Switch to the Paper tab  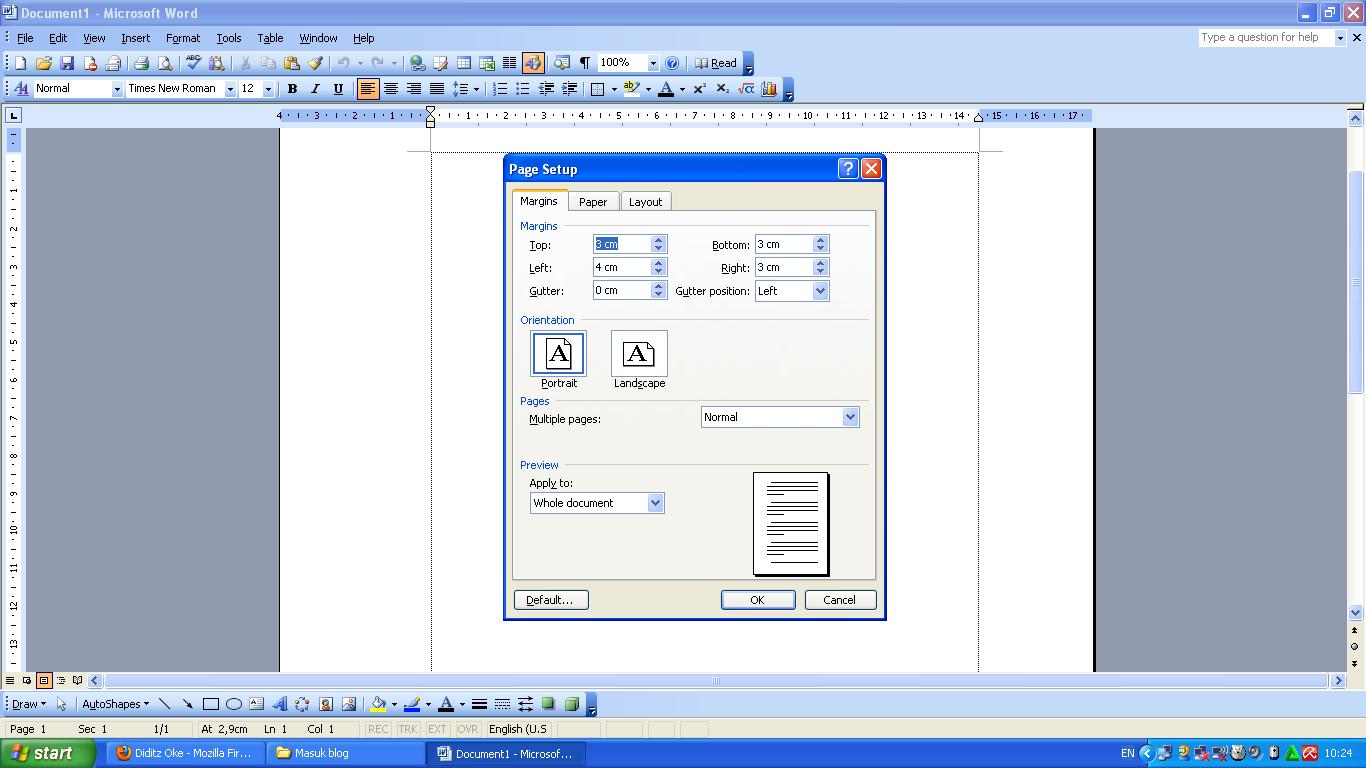[x=593, y=202]
